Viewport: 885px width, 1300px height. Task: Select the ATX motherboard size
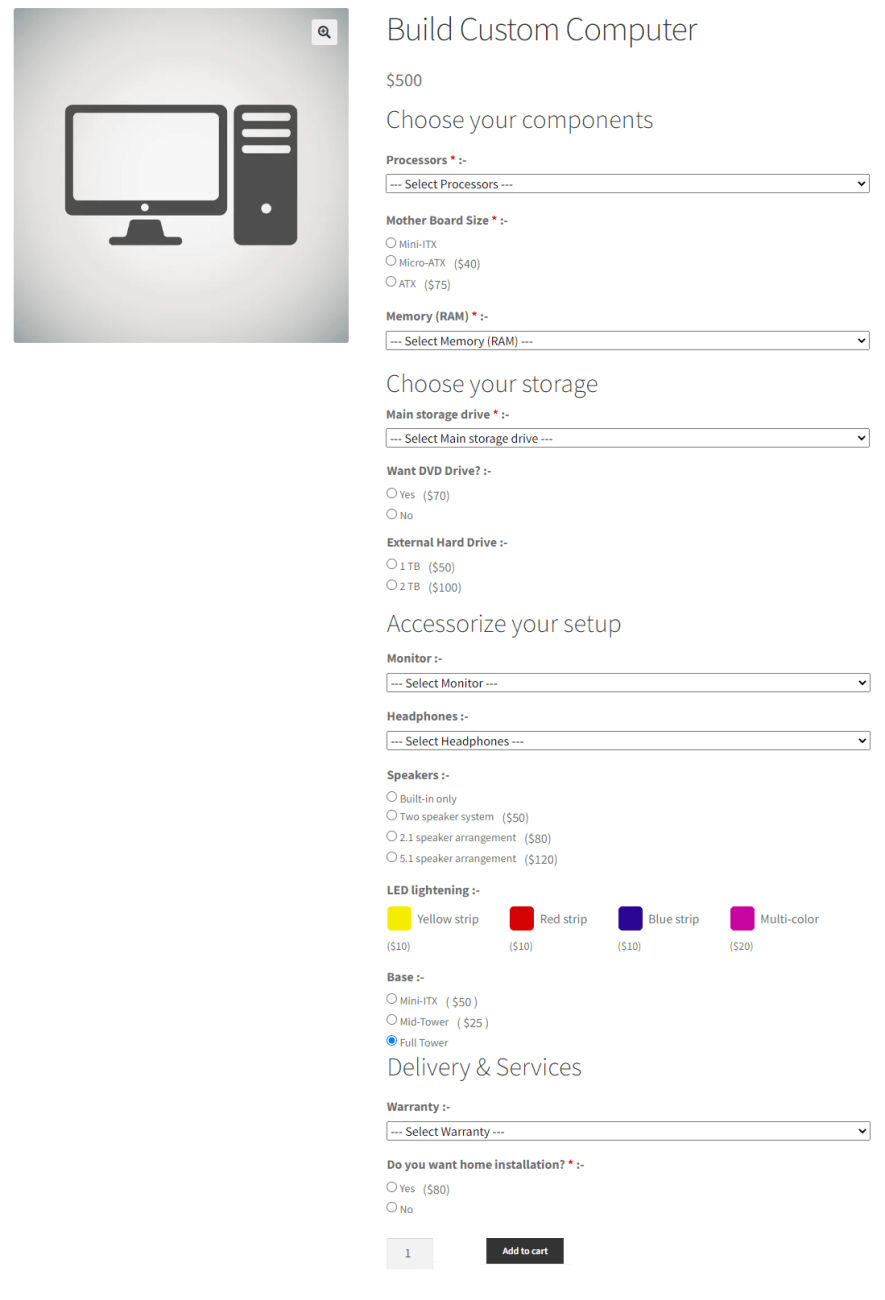(391, 281)
